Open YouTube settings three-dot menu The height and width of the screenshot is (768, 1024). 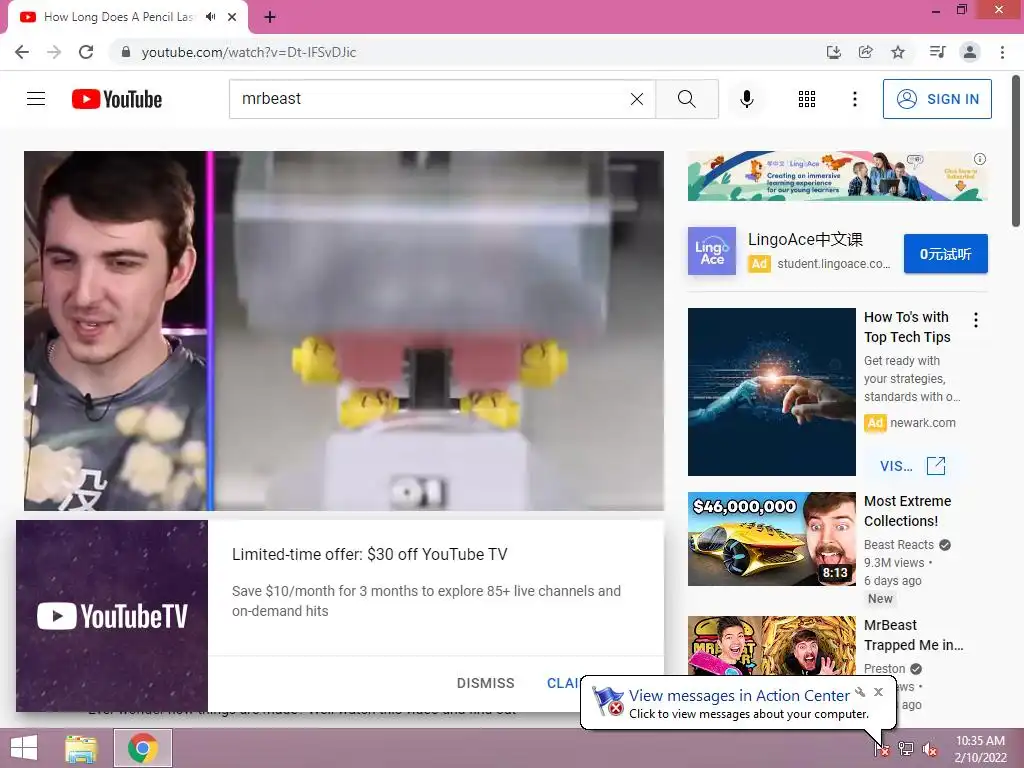[x=855, y=99]
